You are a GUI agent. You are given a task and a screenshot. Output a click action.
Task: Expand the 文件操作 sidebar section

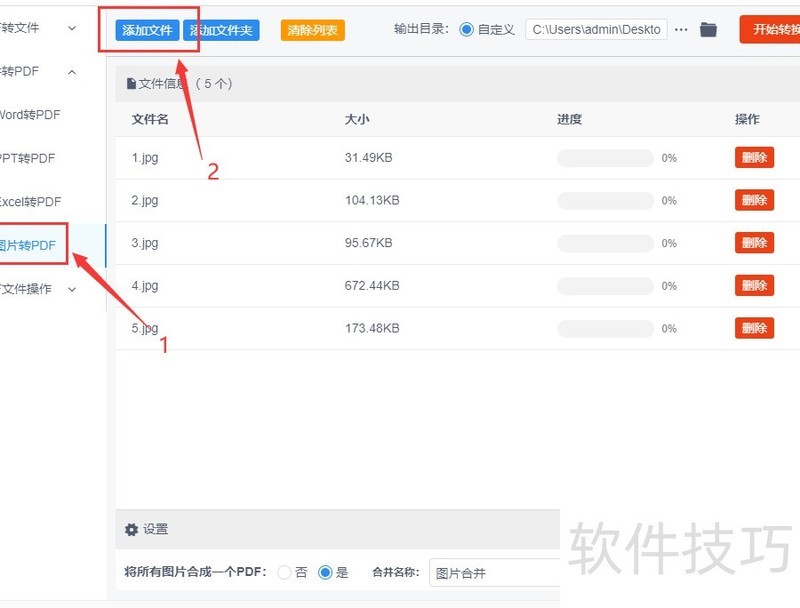click(71, 289)
